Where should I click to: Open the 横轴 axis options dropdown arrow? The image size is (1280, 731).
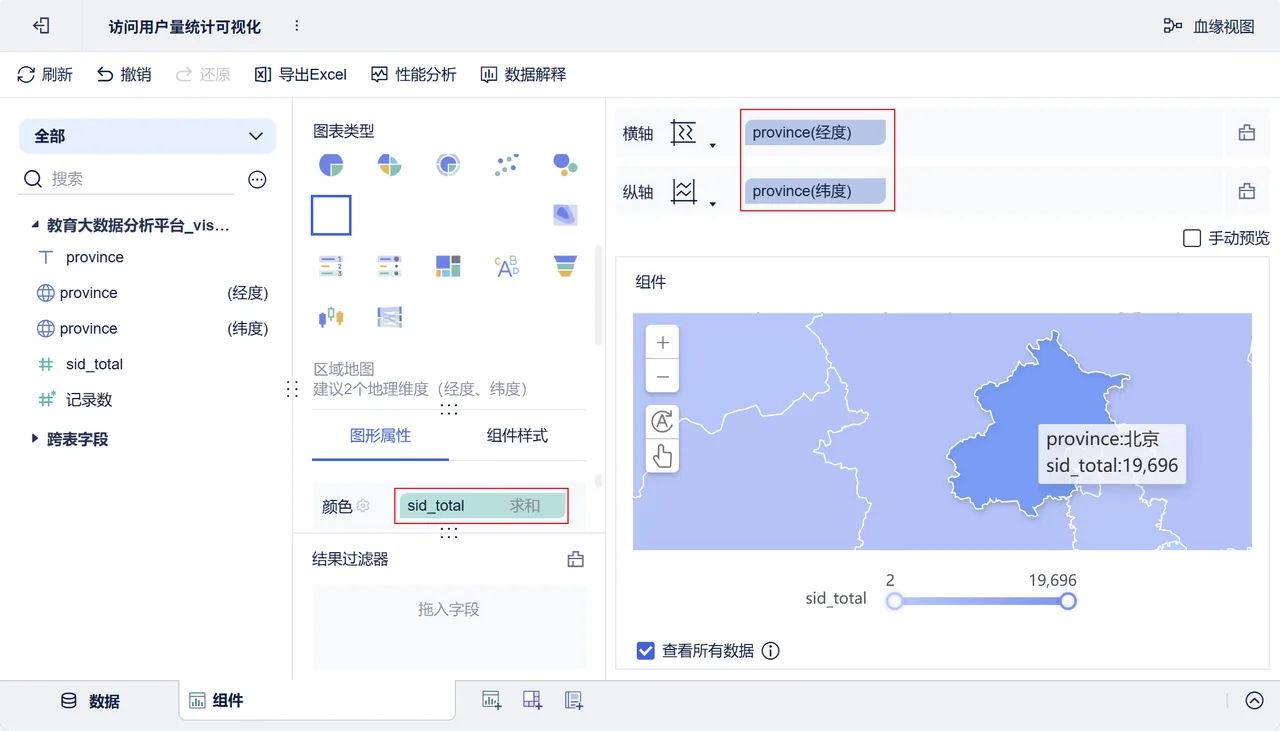click(x=713, y=146)
